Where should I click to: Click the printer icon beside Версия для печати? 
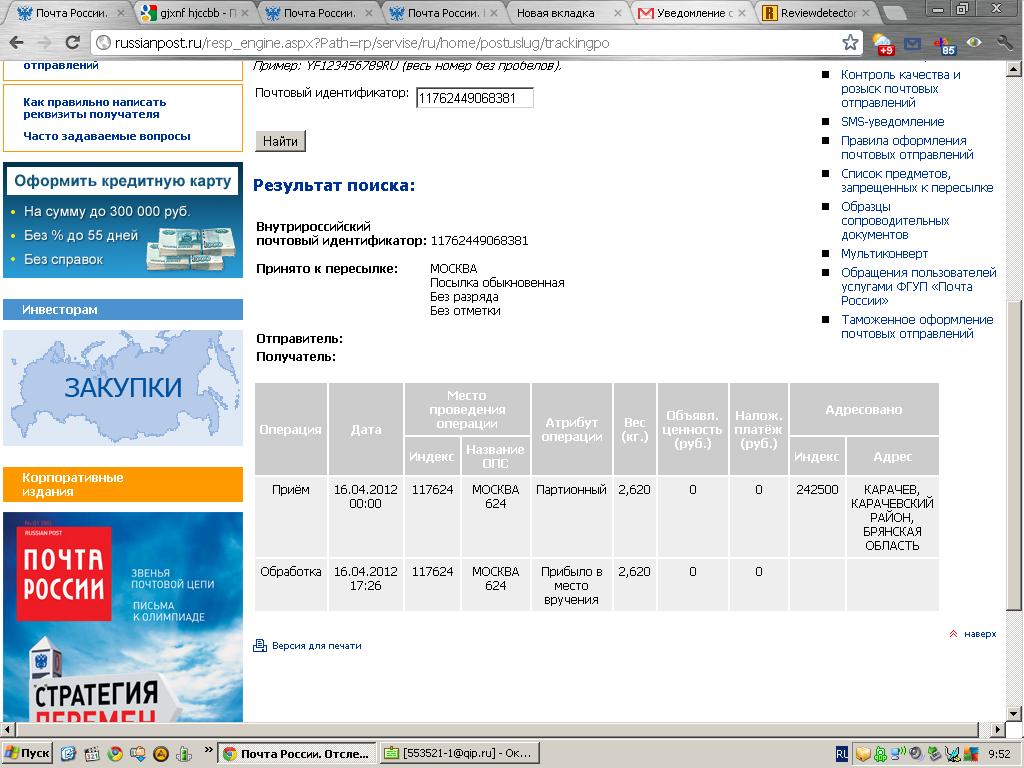point(260,646)
